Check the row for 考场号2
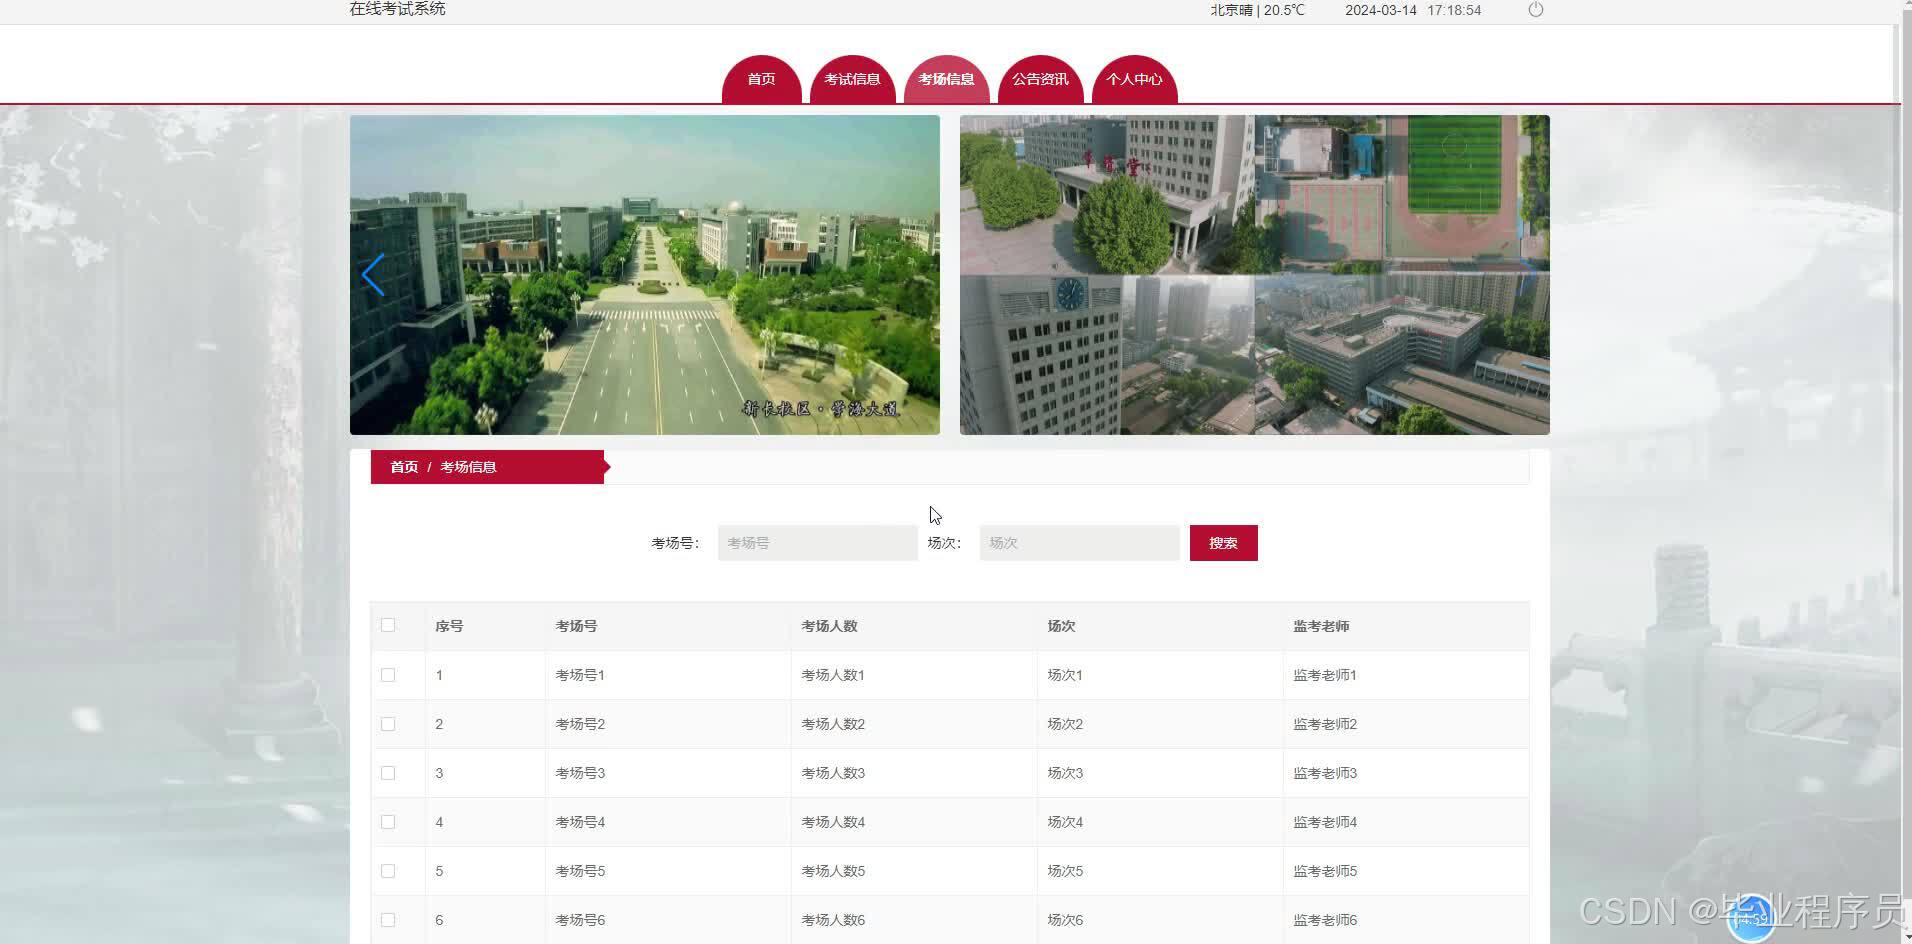The width and height of the screenshot is (1912, 944). click(388, 724)
